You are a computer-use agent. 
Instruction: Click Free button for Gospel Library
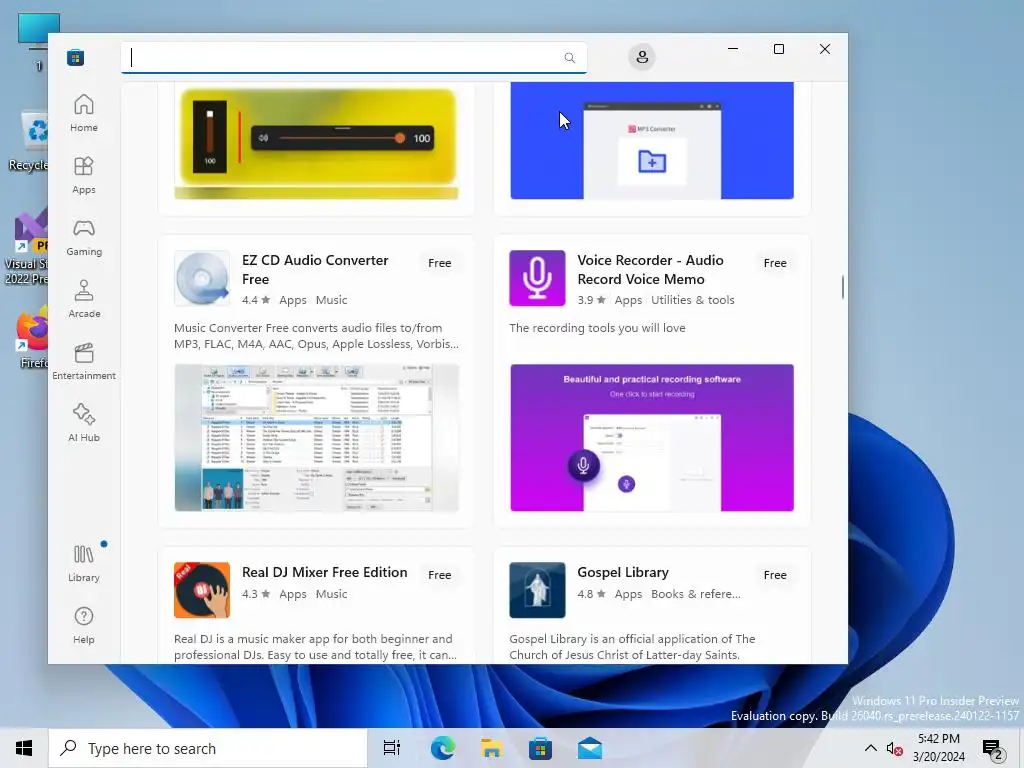coord(775,575)
